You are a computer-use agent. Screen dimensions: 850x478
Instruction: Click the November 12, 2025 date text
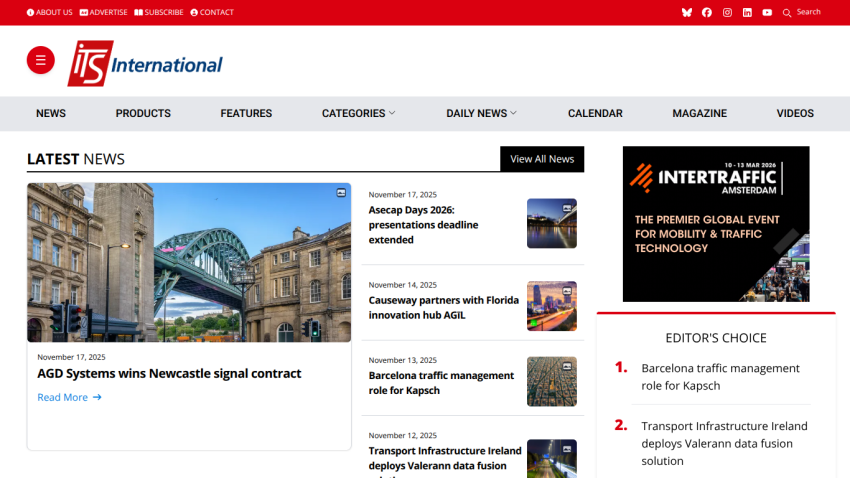click(x=402, y=436)
